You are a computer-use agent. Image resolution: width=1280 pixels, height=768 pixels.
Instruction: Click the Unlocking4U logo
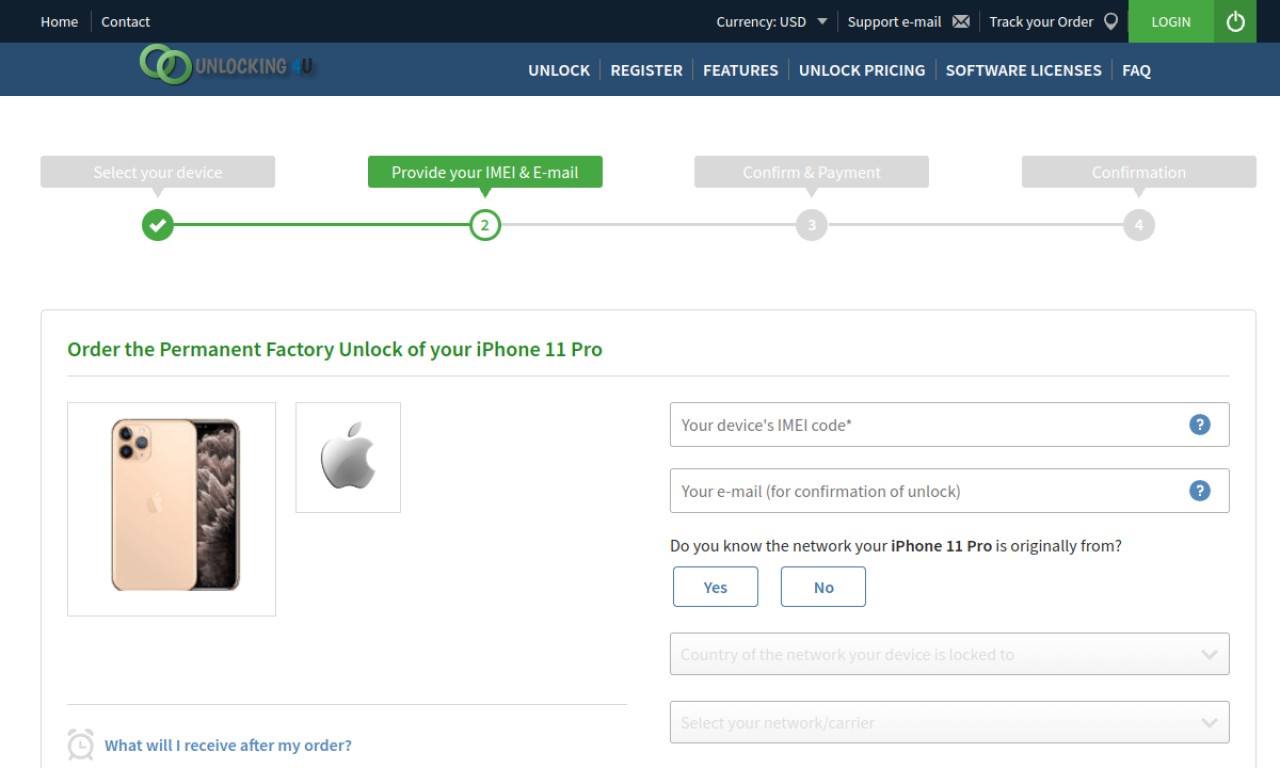point(227,66)
